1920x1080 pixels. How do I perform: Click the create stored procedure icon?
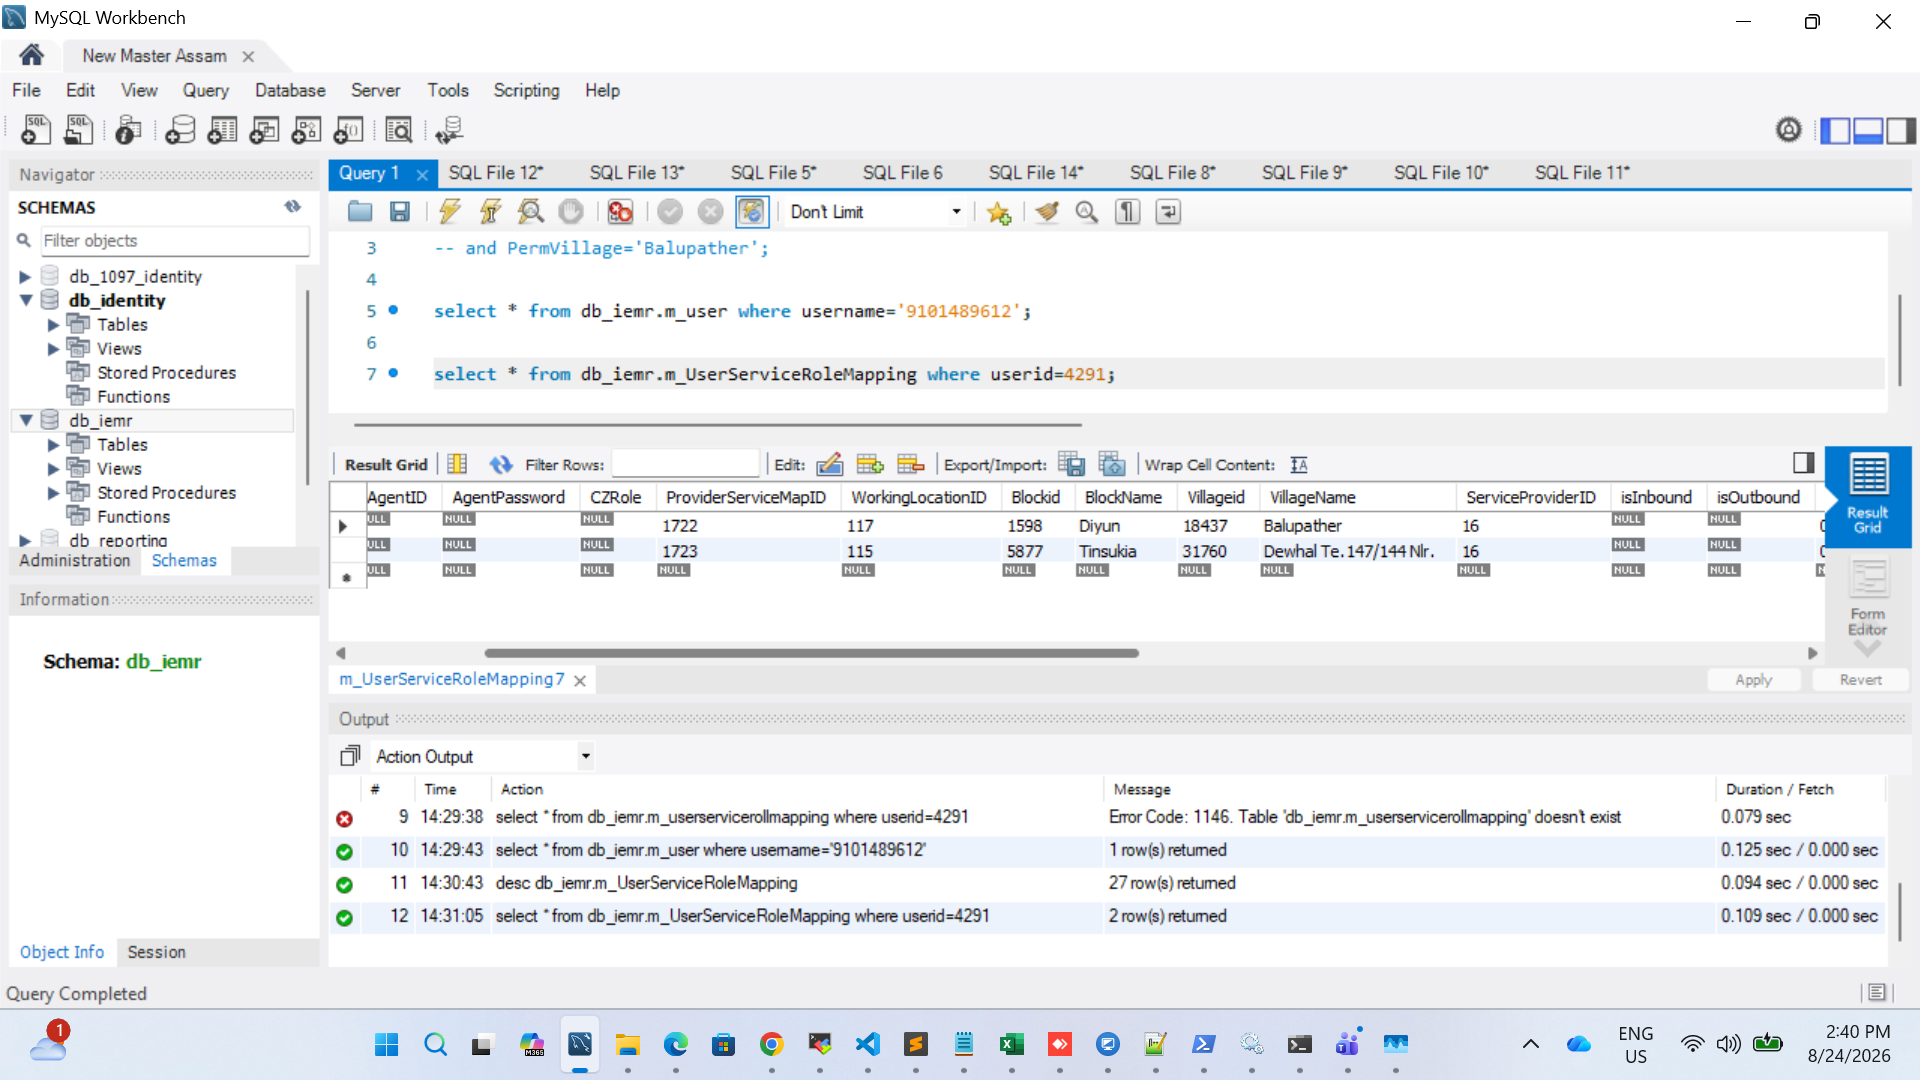click(x=306, y=130)
